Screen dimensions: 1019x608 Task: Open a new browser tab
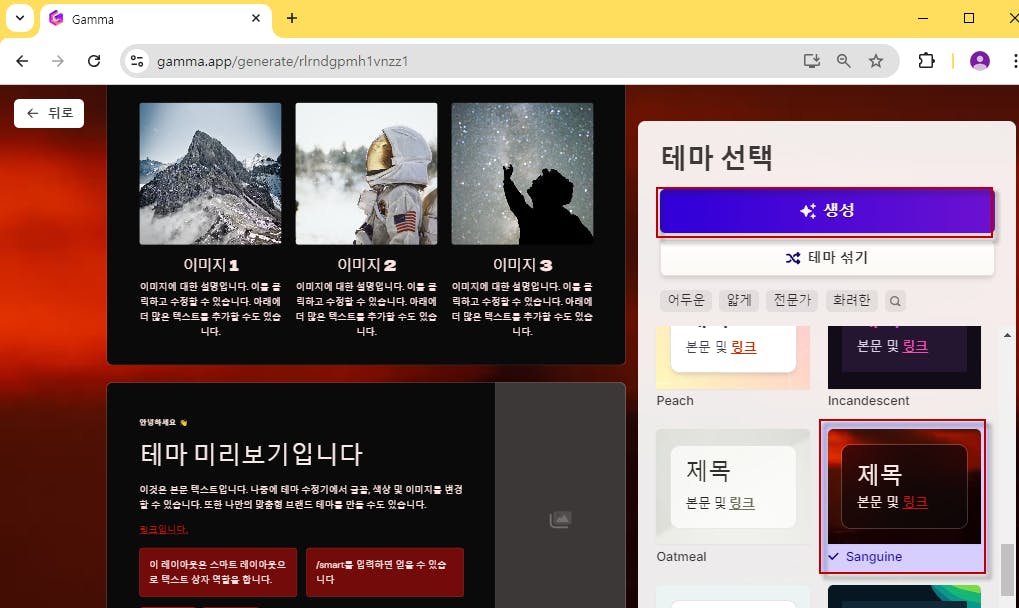tap(292, 18)
